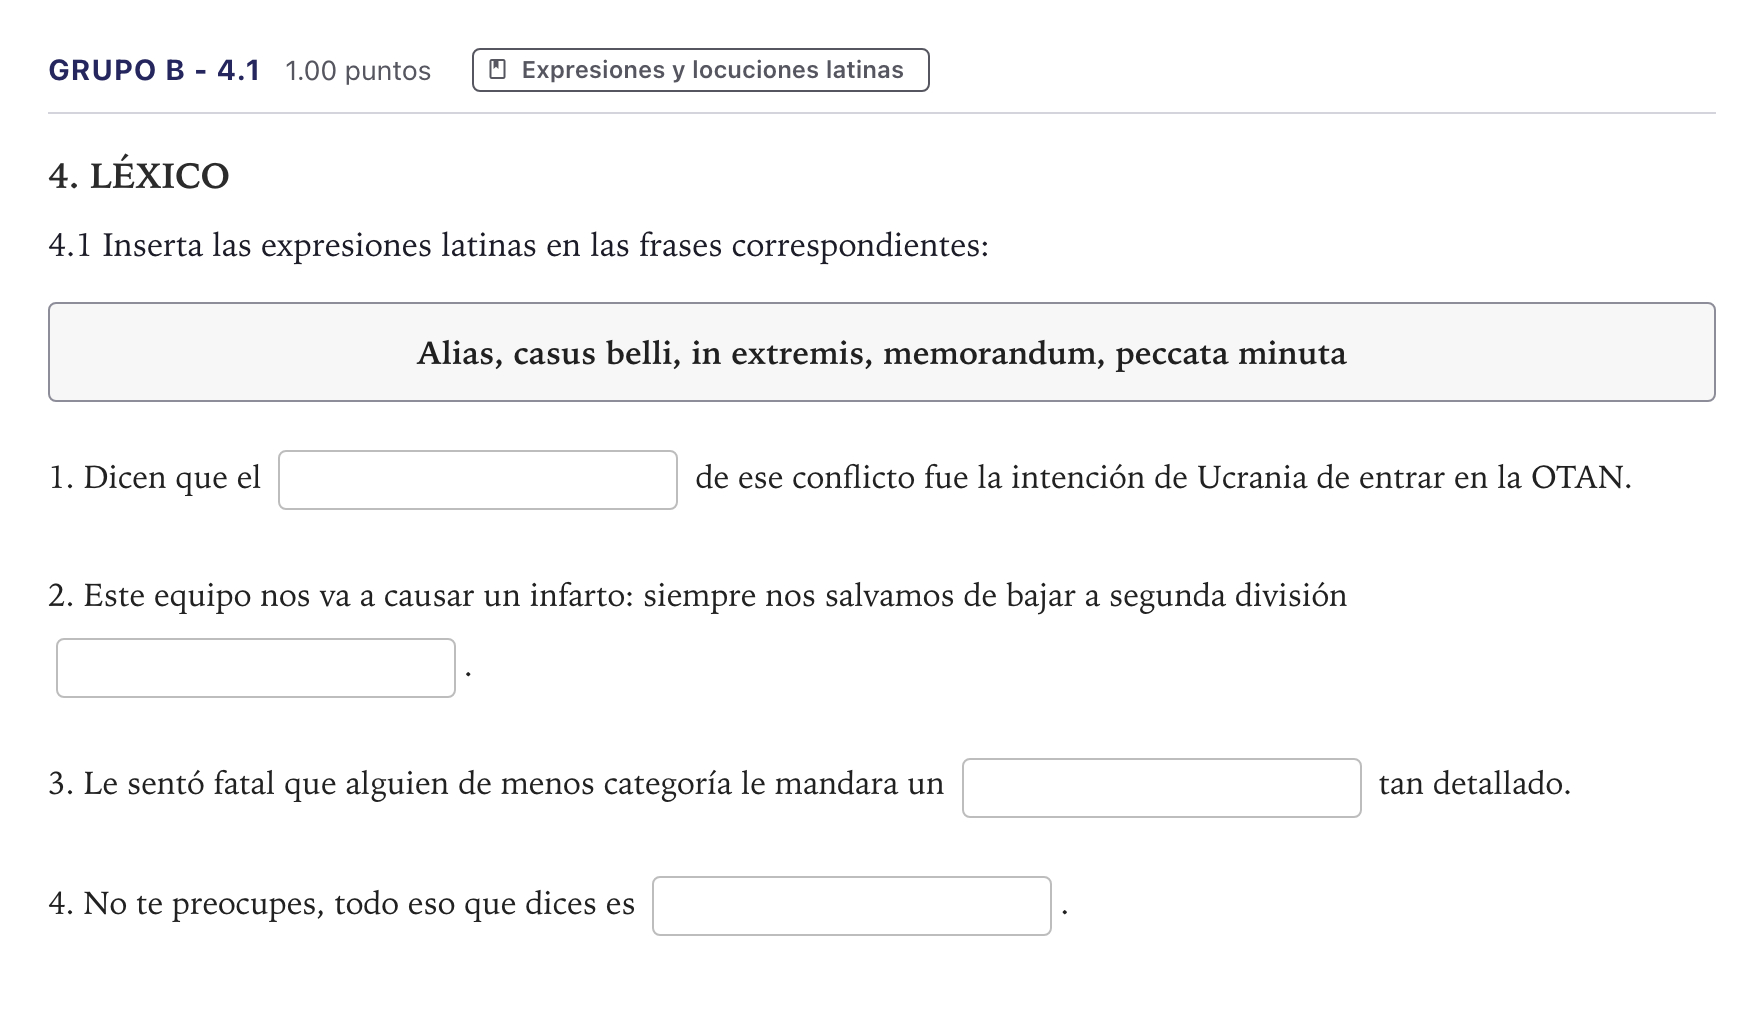1764x1010 pixels.
Task: Click the text 'tan detallado.'
Action: 1475,784
